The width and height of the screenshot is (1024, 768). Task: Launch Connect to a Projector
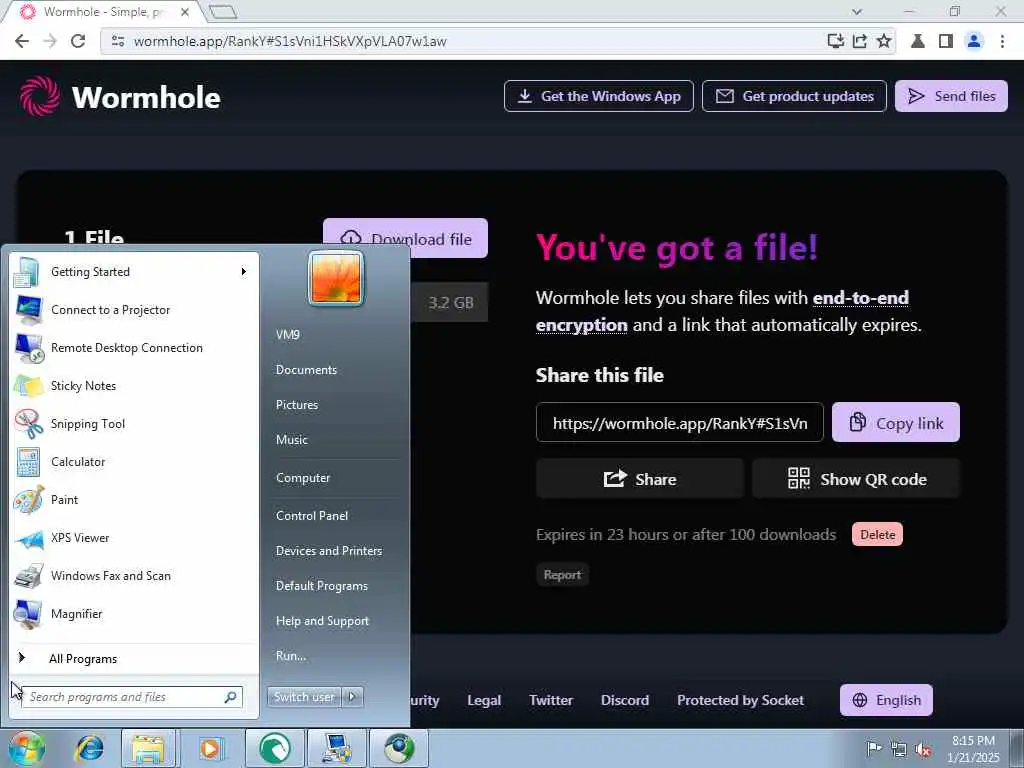point(133,310)
